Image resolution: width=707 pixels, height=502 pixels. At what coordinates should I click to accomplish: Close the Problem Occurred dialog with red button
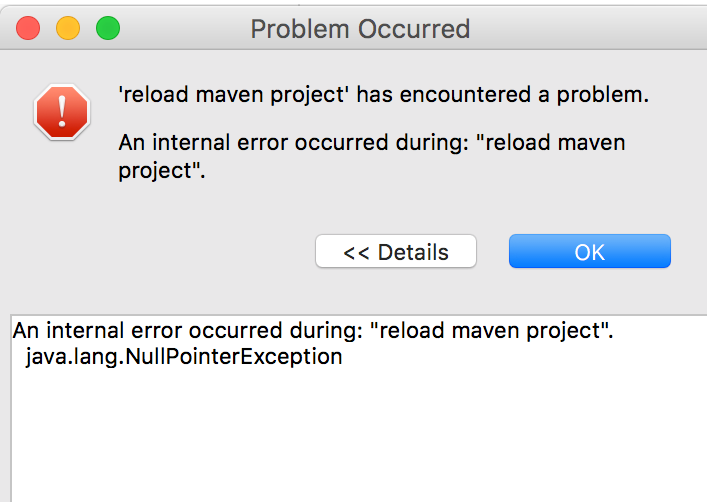tap(28, 28)
